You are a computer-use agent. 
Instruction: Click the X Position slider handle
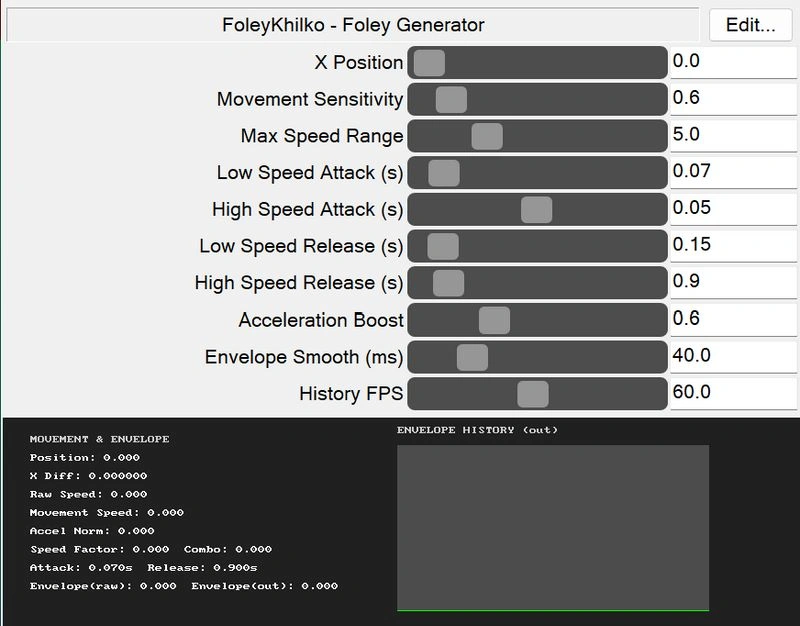click(429, 63)
